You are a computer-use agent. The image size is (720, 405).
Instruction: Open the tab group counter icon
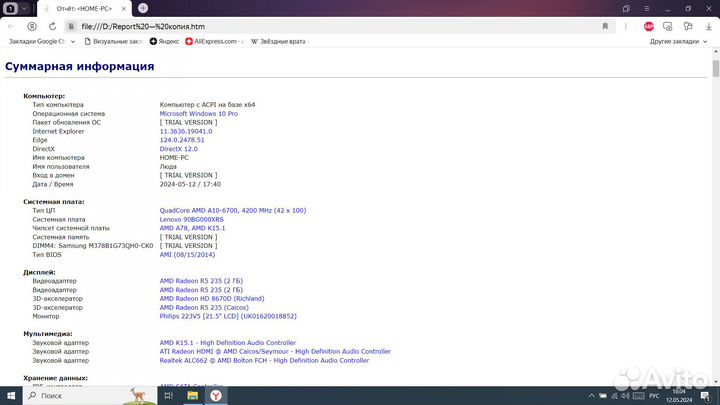[x=11, y=8]
